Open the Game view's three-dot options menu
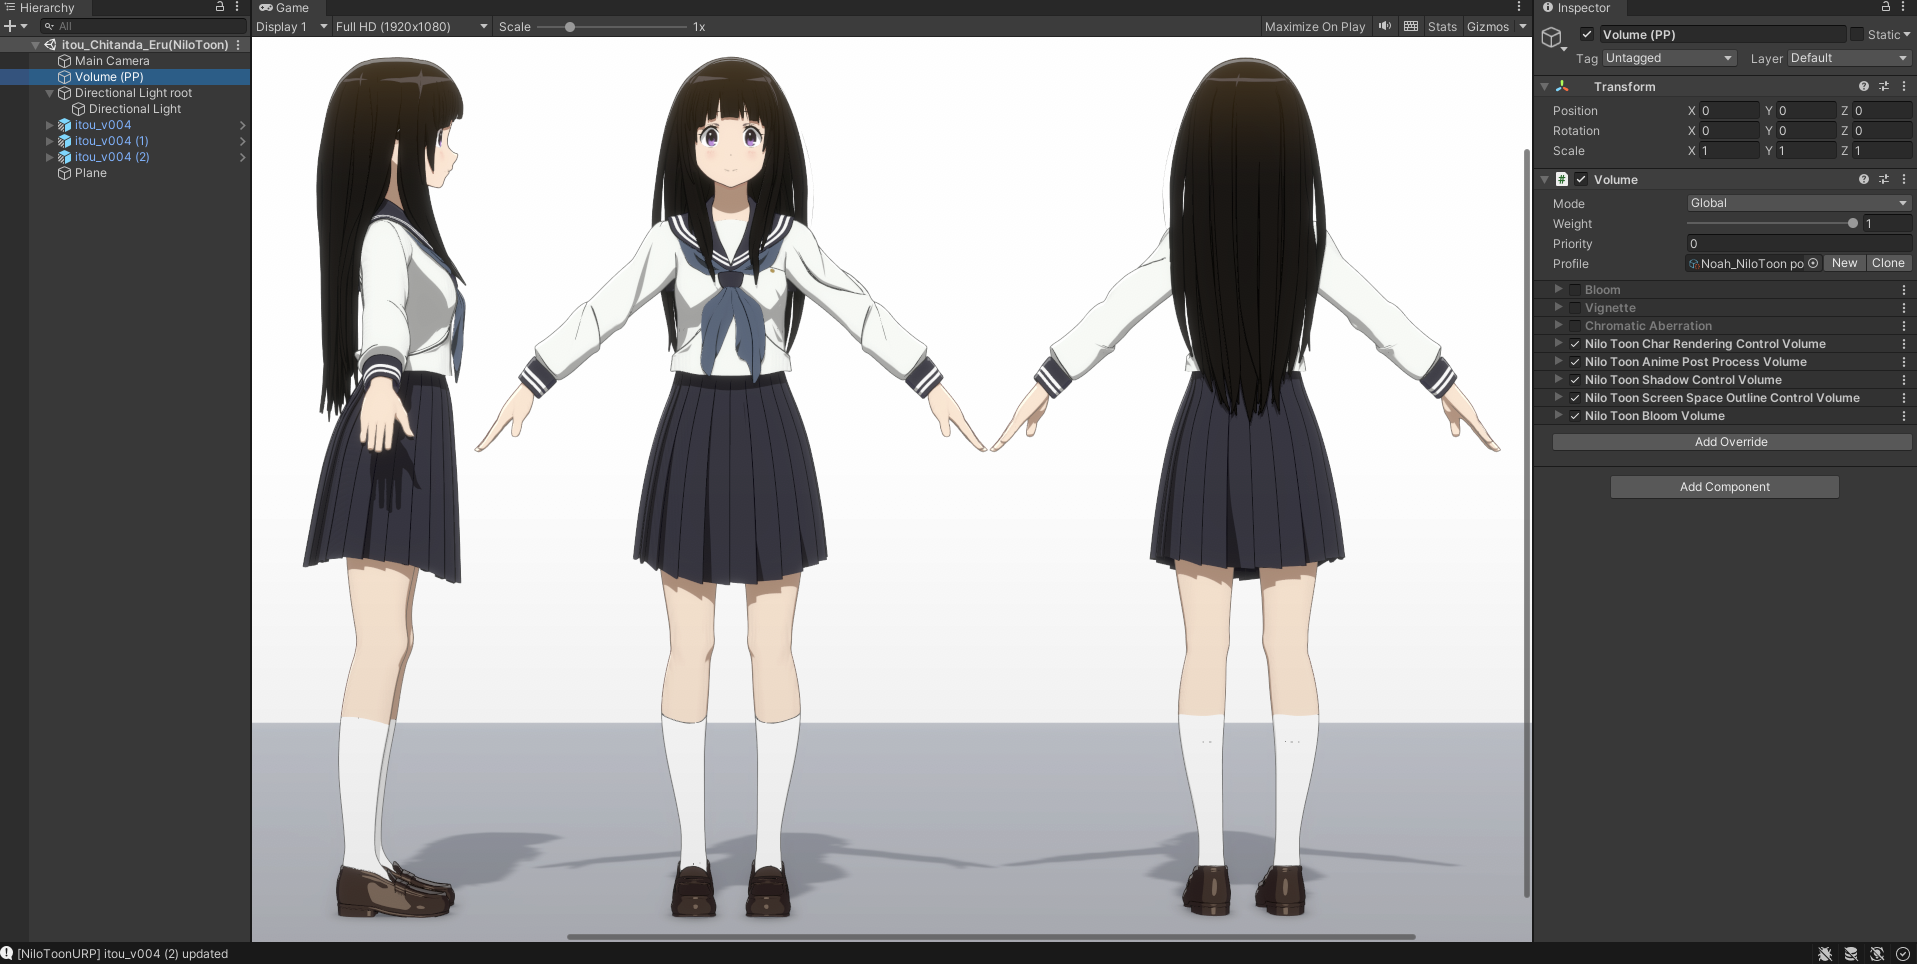Image resolution: width=1917 pixels, height=964 pixels. coord(1519,7)
